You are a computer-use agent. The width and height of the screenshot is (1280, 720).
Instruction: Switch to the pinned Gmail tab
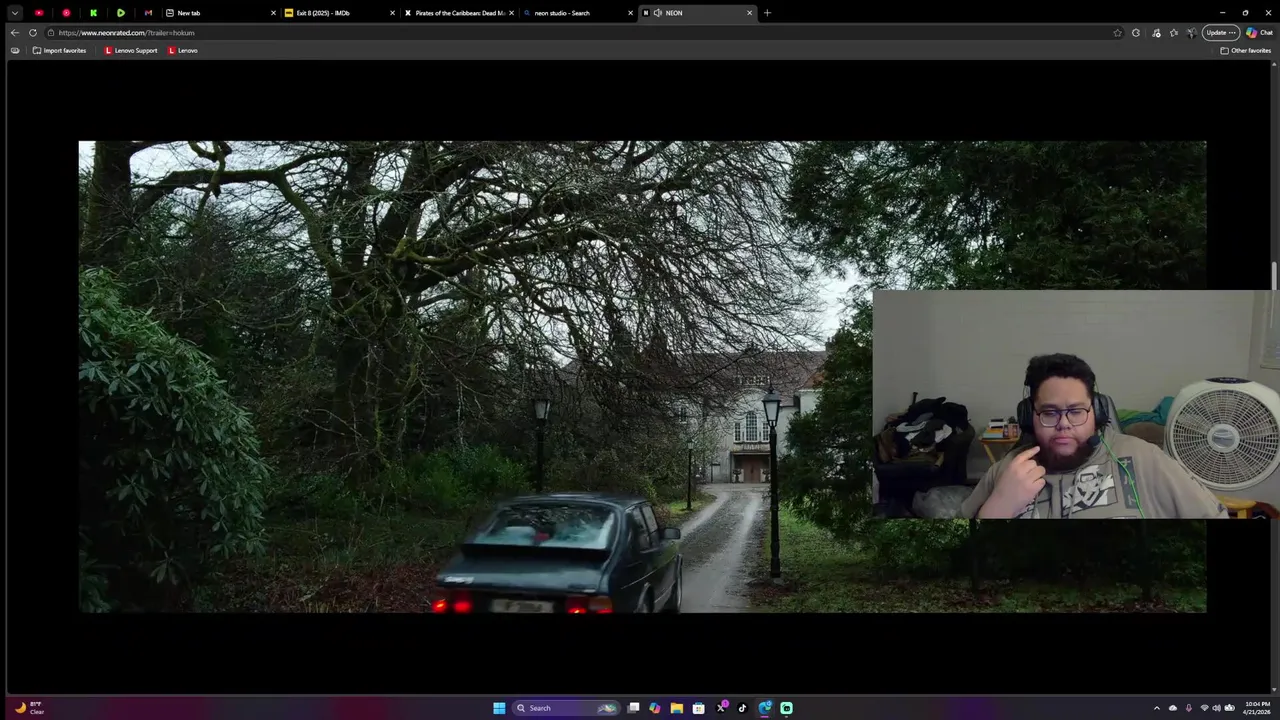(x=148, y=13)
